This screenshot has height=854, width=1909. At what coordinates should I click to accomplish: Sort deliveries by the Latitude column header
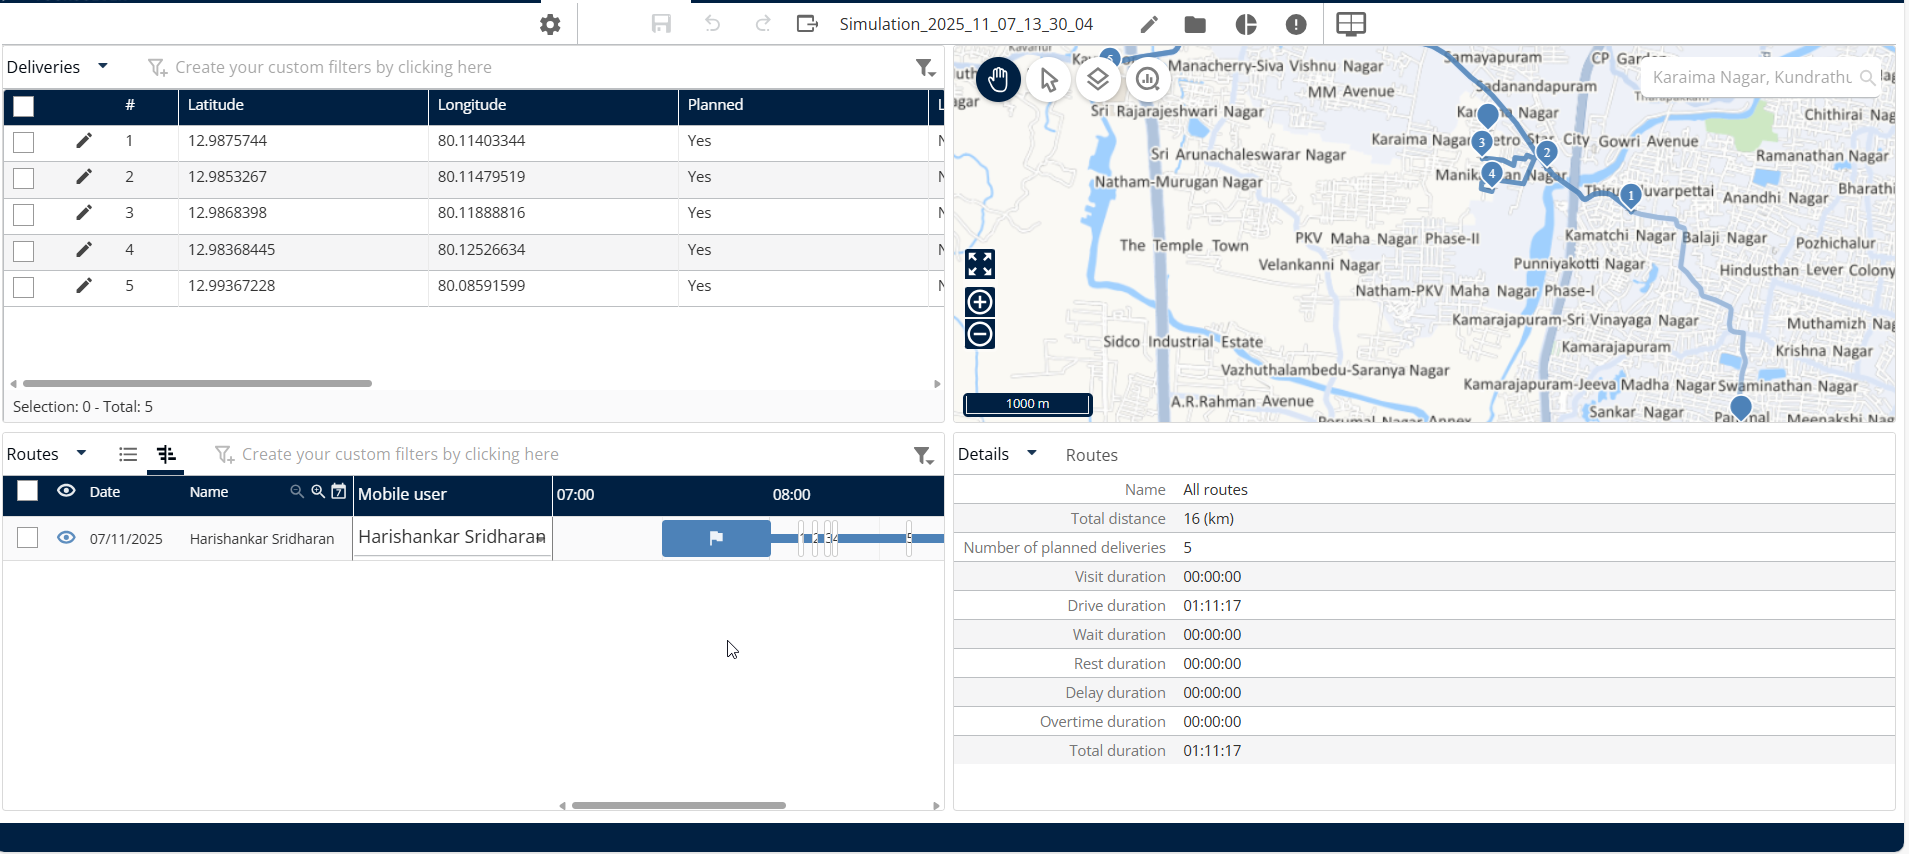(x=216, y=105)
